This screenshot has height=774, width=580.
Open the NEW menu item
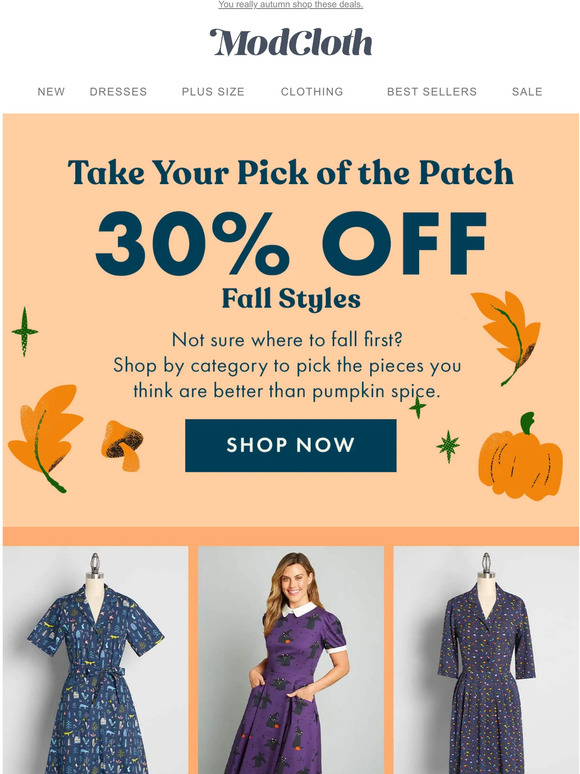click(x=51, y=92)
